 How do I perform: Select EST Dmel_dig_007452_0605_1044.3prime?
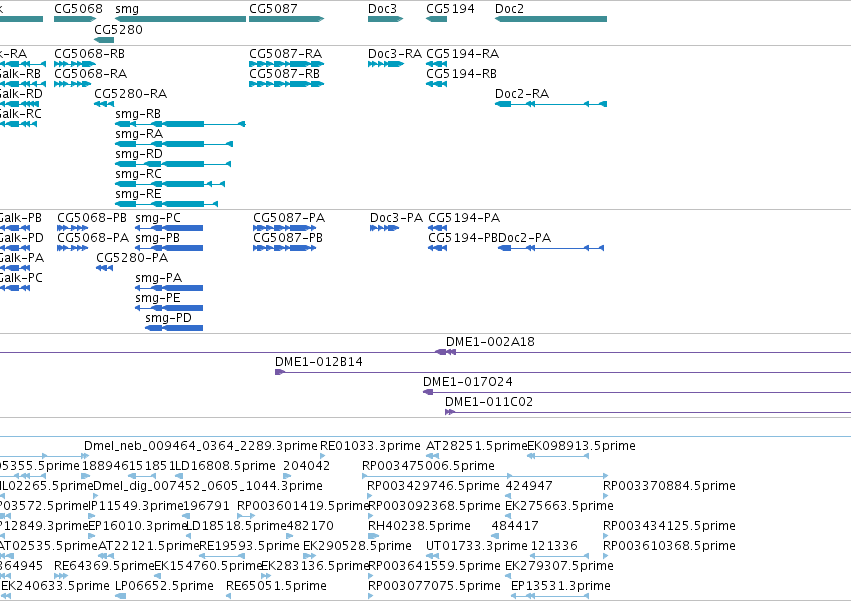click(208, 486)
